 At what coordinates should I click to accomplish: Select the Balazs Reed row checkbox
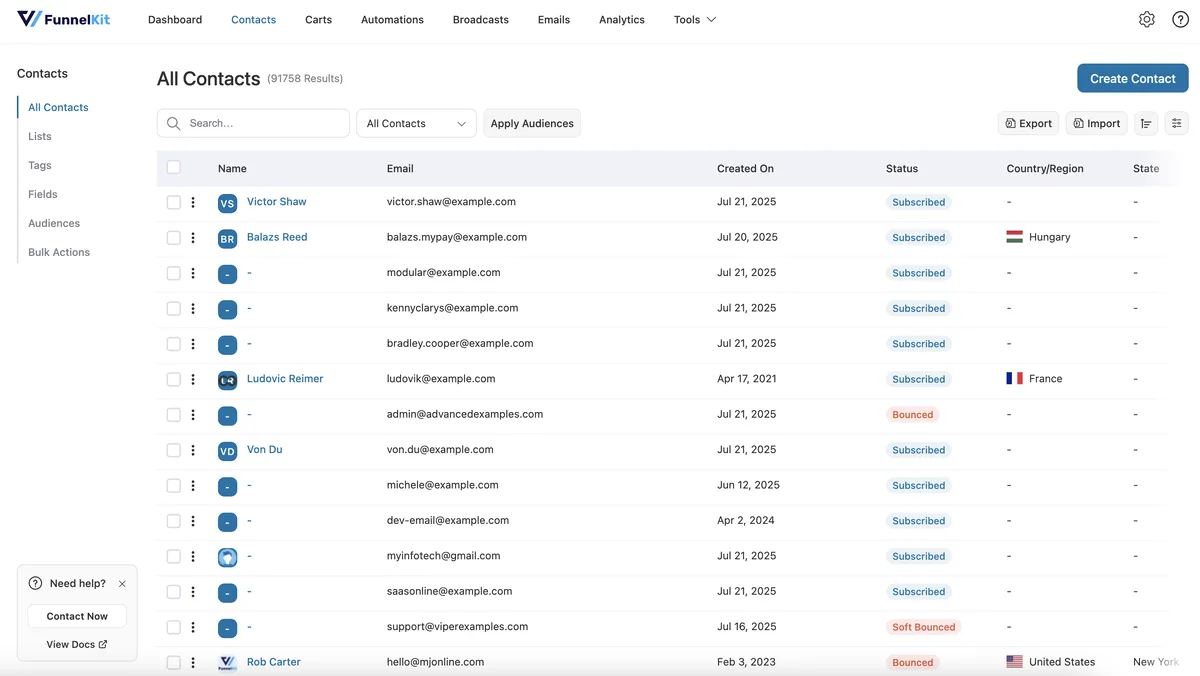[174, 238]
